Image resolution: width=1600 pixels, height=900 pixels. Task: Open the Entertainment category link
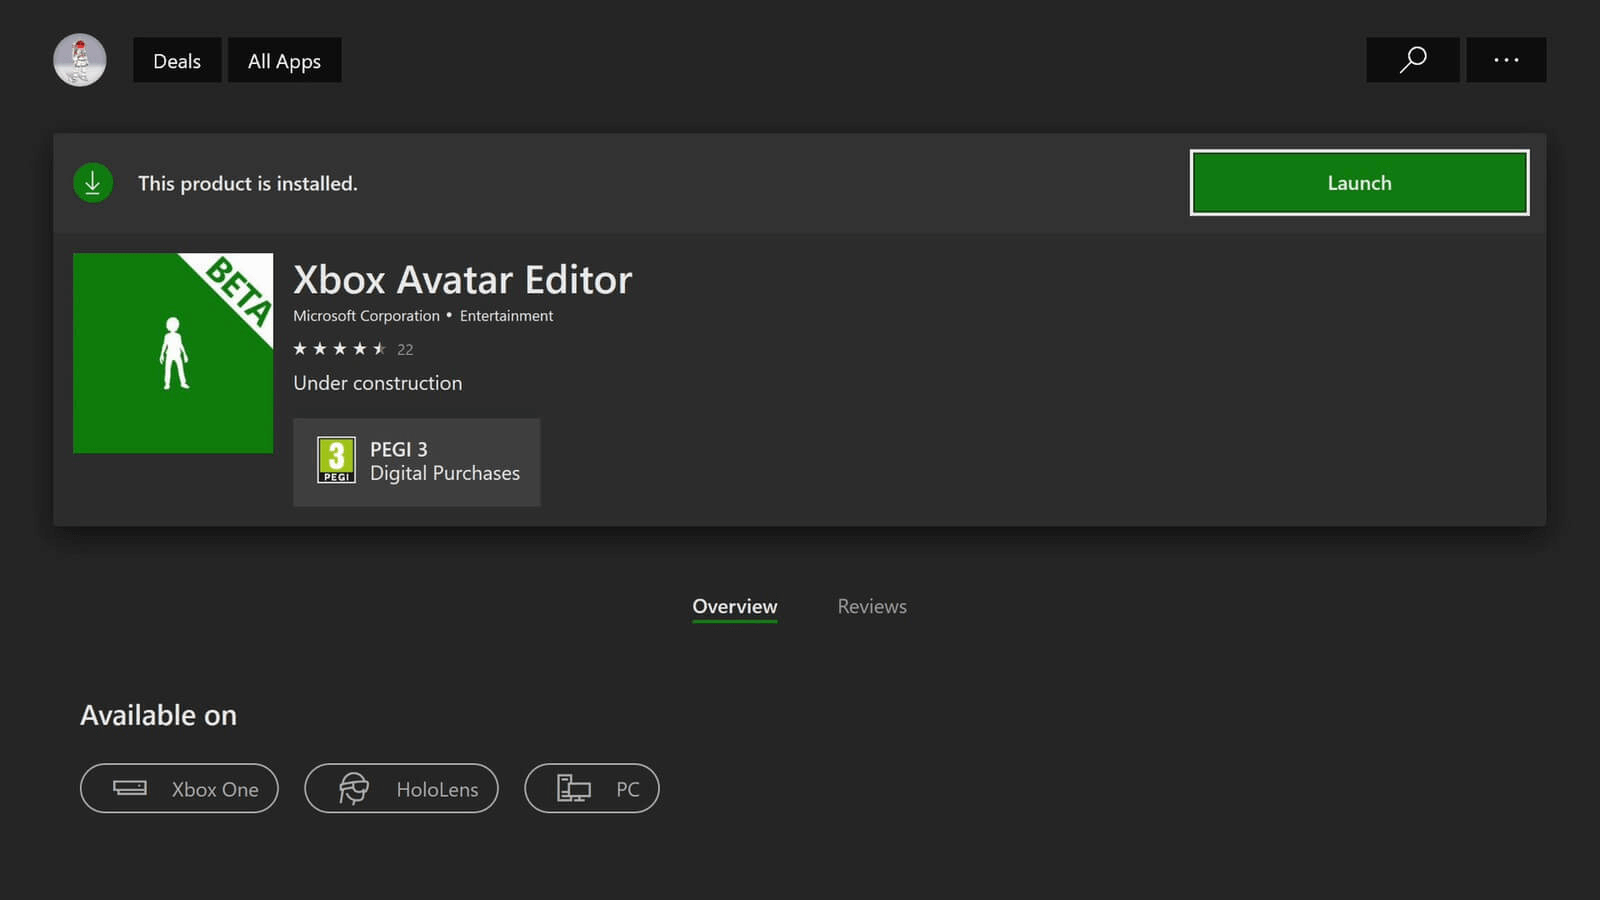coord(506,316)
